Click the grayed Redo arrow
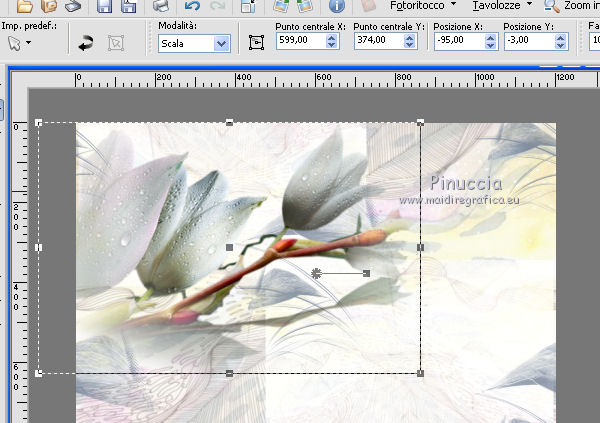Screen dimensions: 600x423 pyautogui.click(x=217, y=5)
